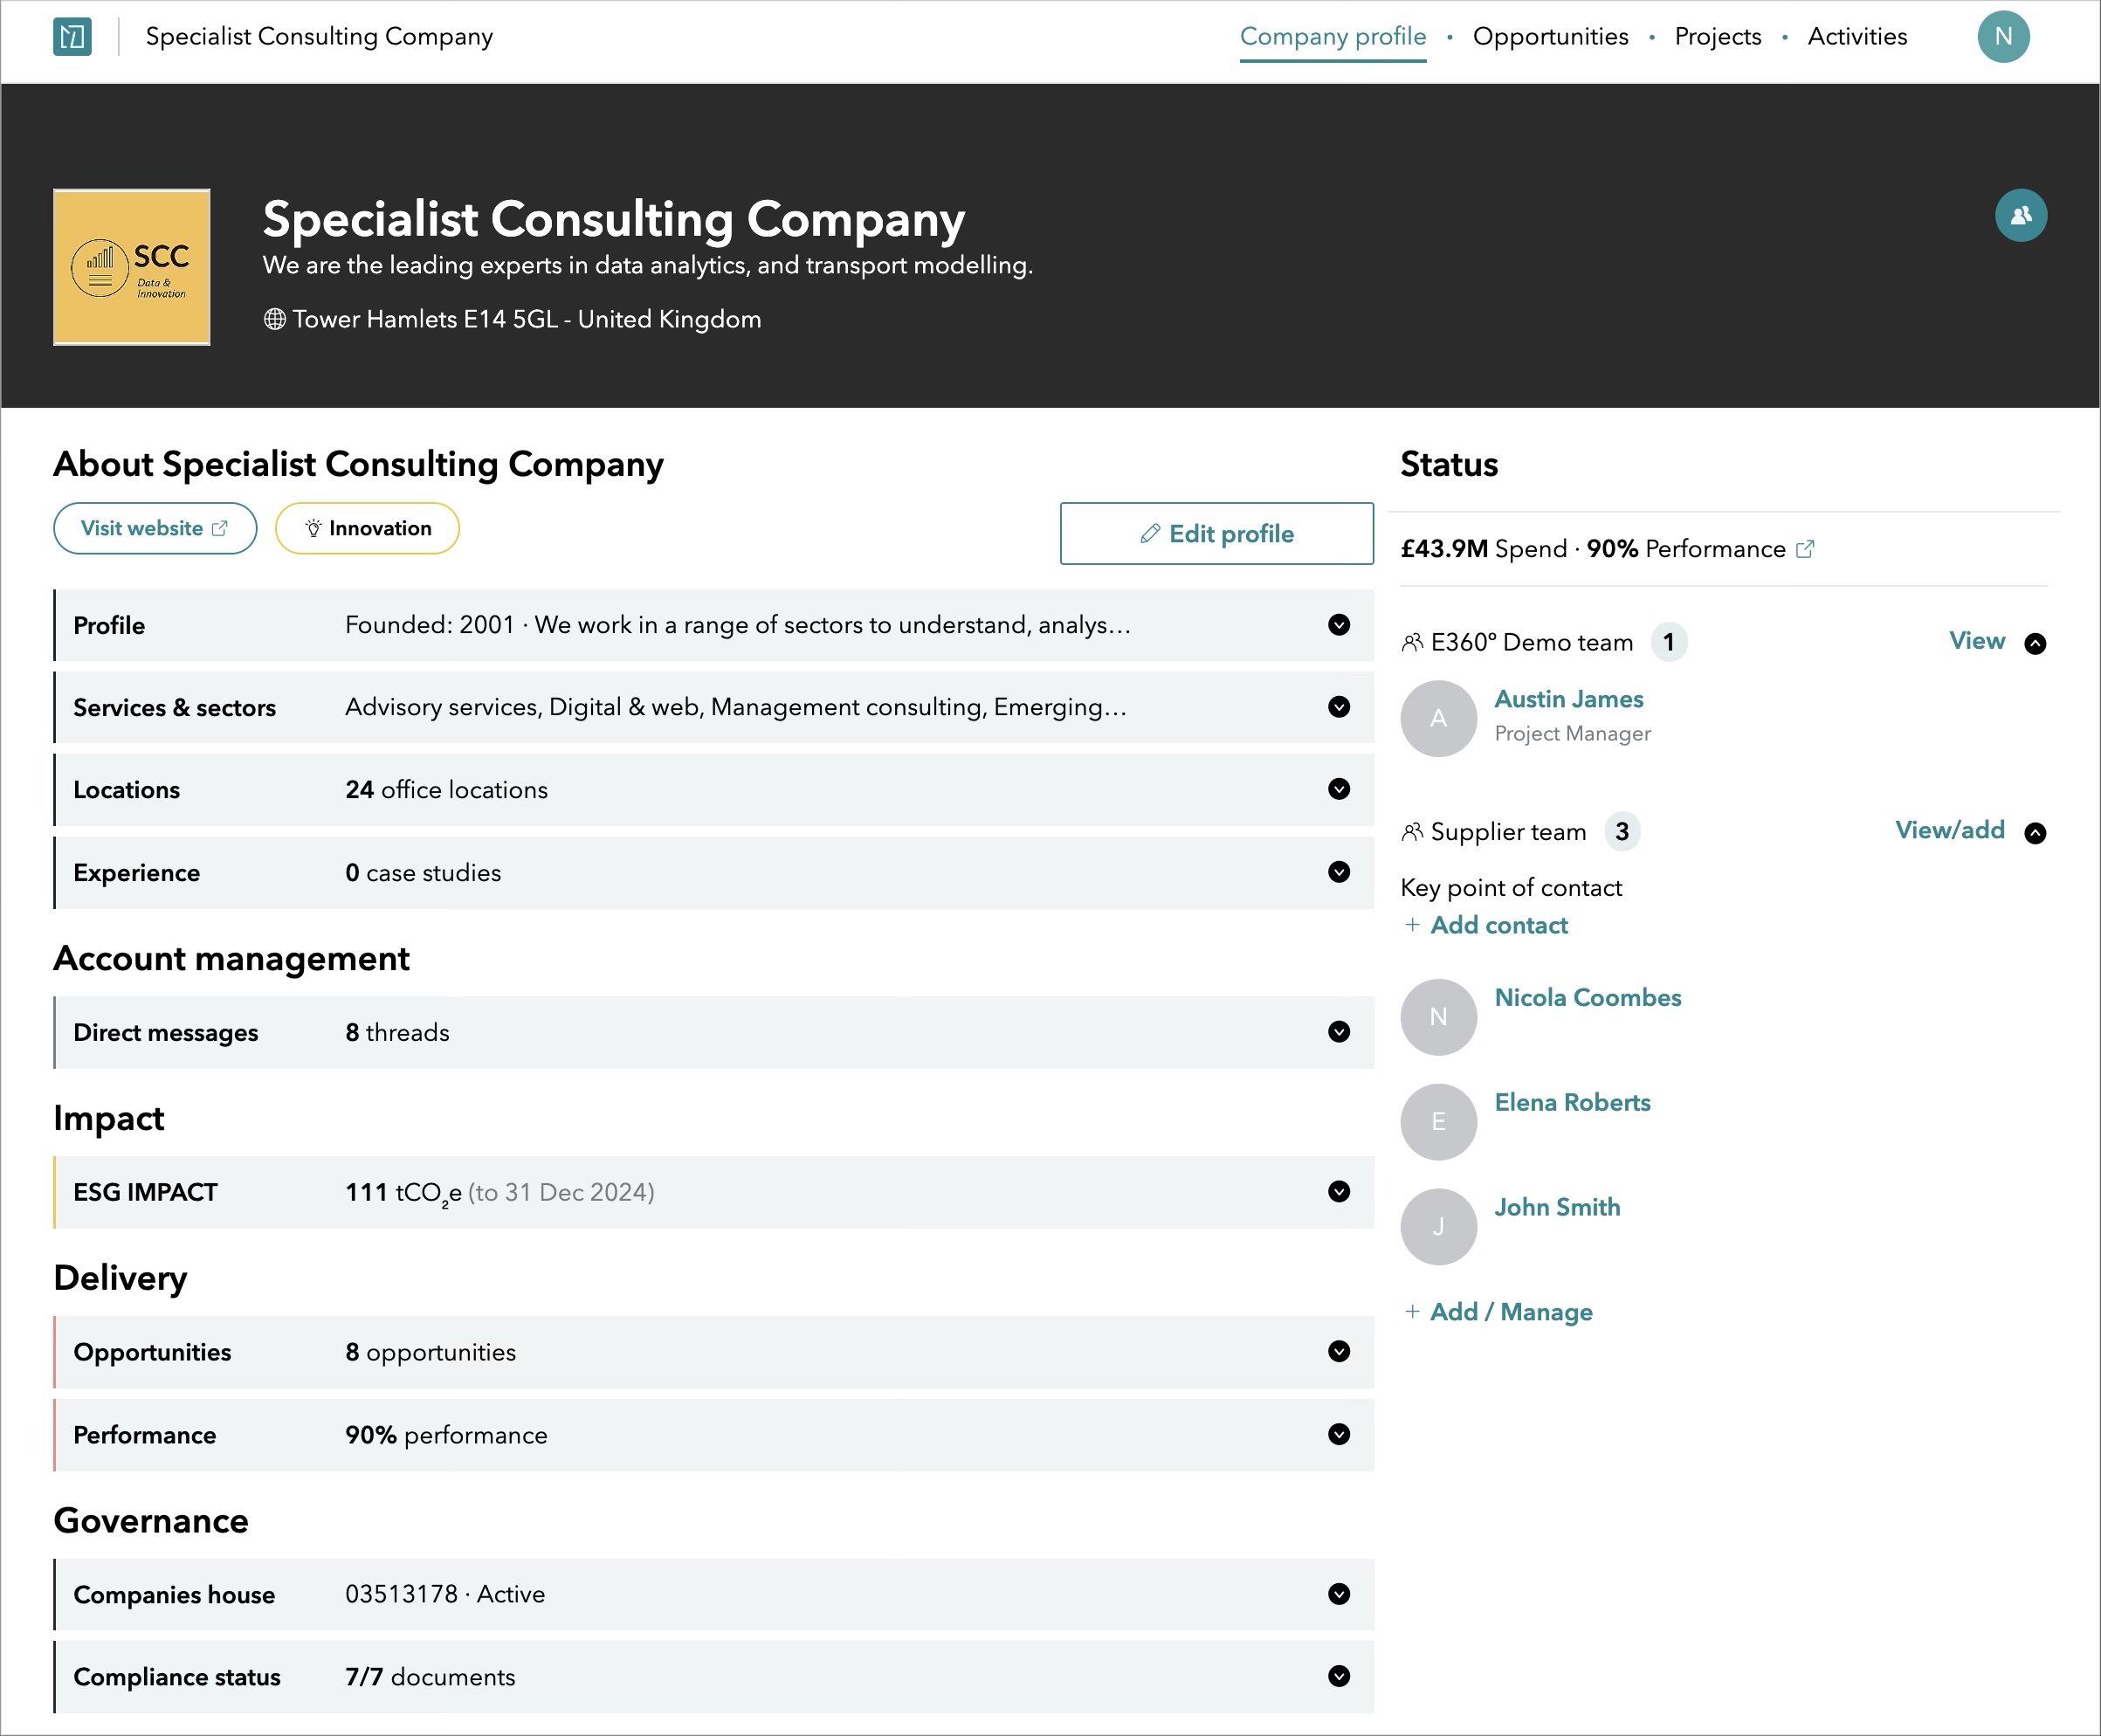Click the View link for E360° Demo team

click(1977, 641)
